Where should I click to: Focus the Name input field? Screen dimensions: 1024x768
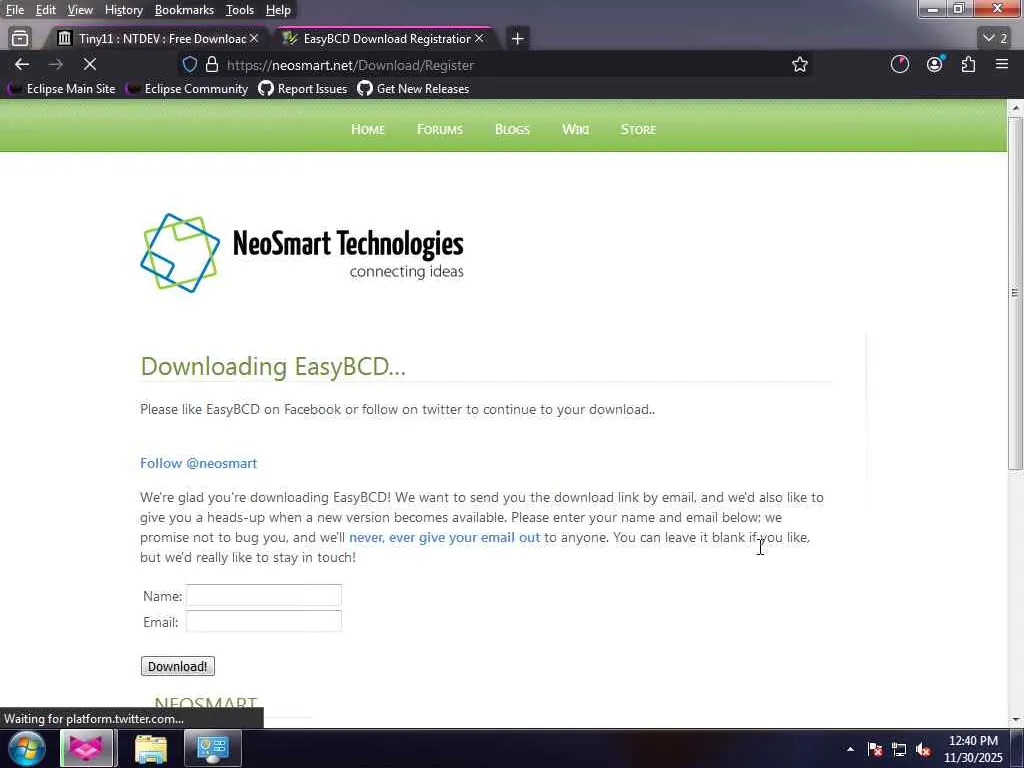[264, 595]
